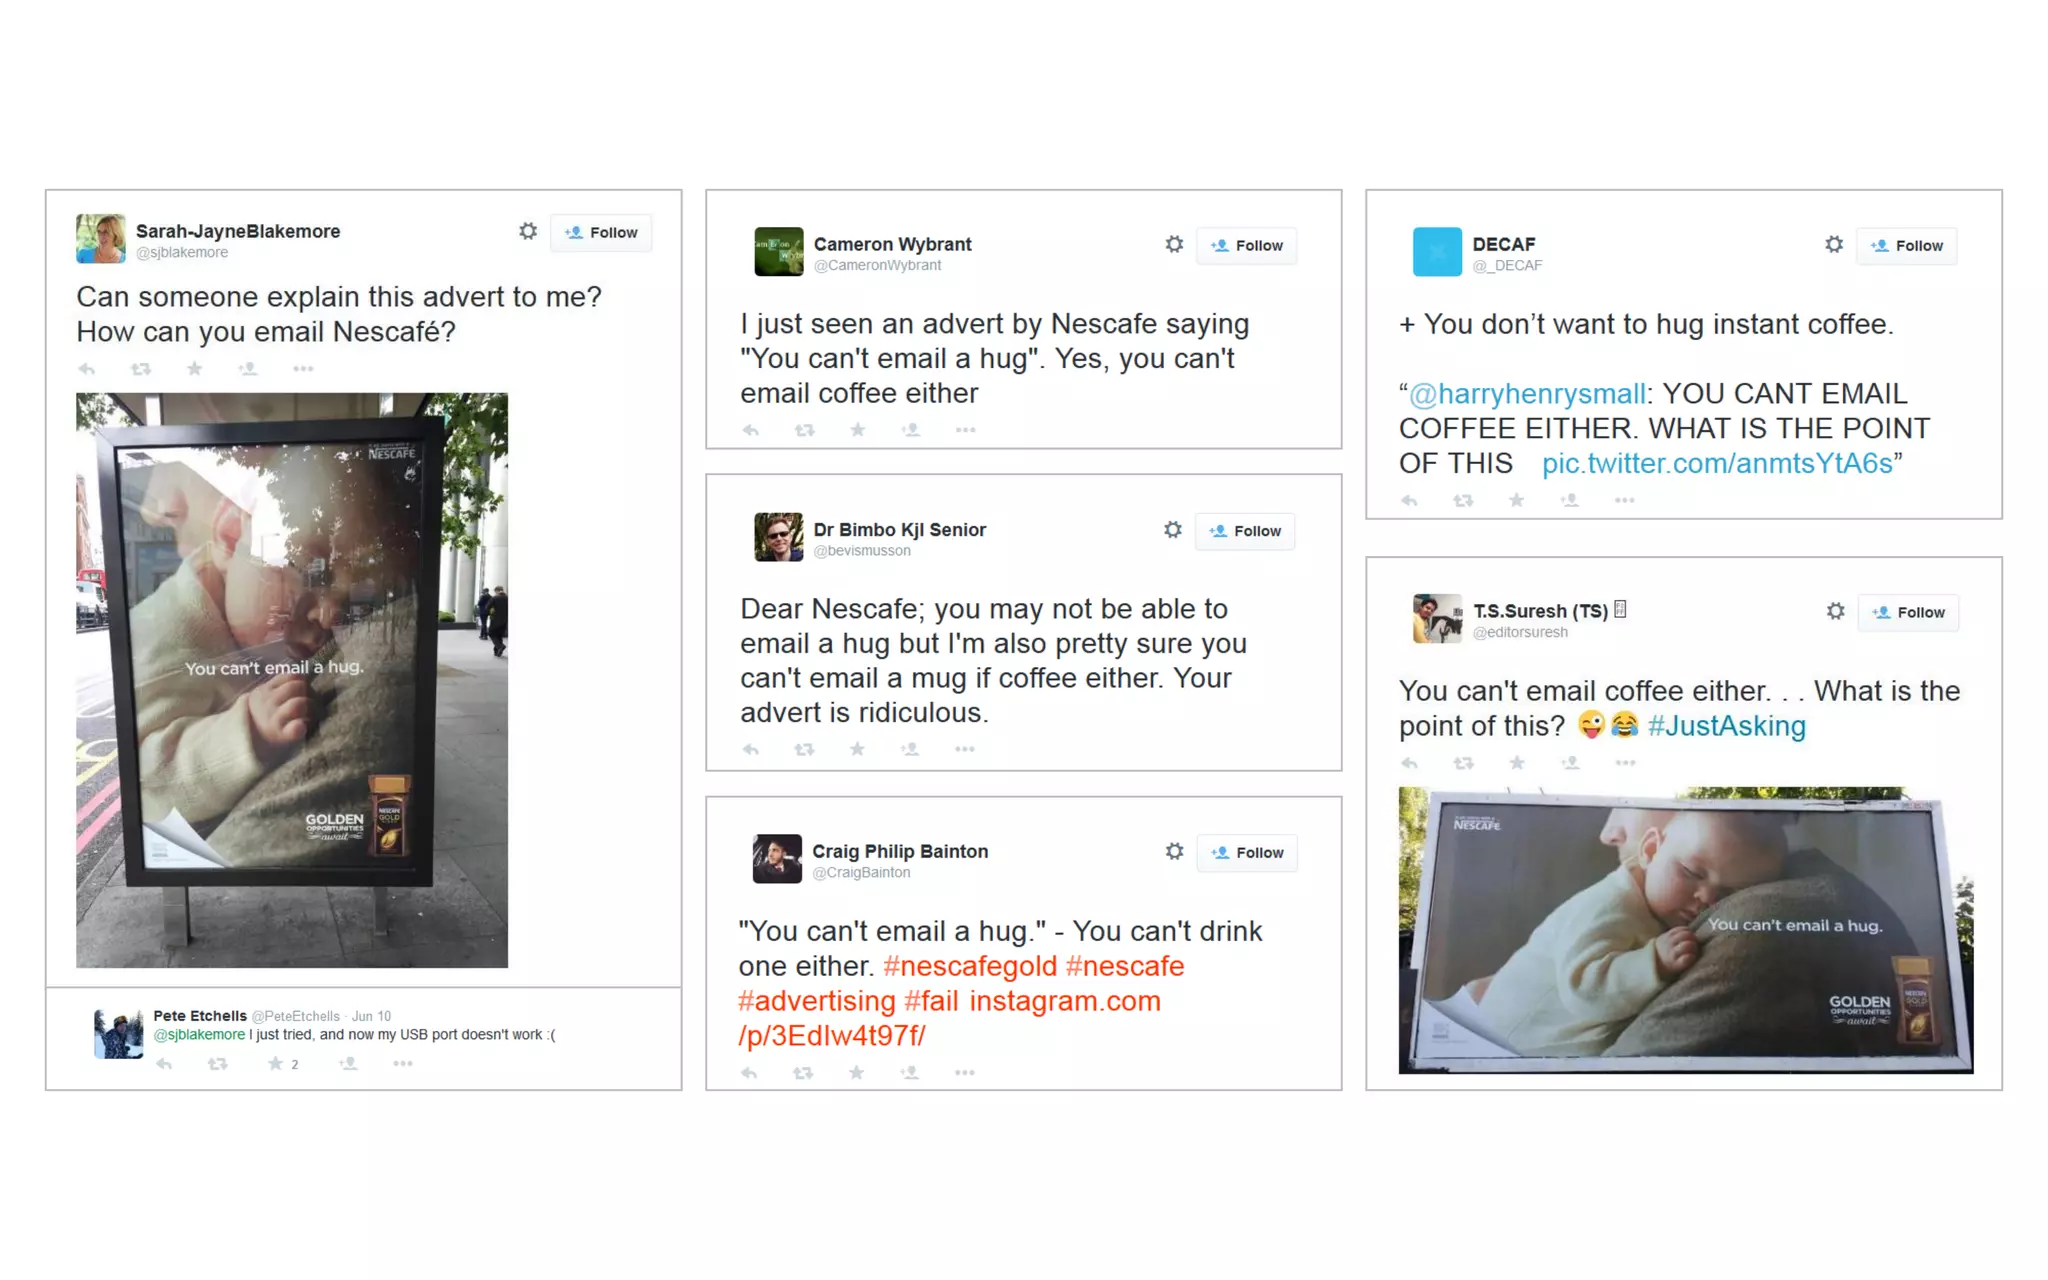Open gear options for Dr Bimbo's tweet
The height and width of the screenshot is (1280, 2048).
tap(1172, 530)
